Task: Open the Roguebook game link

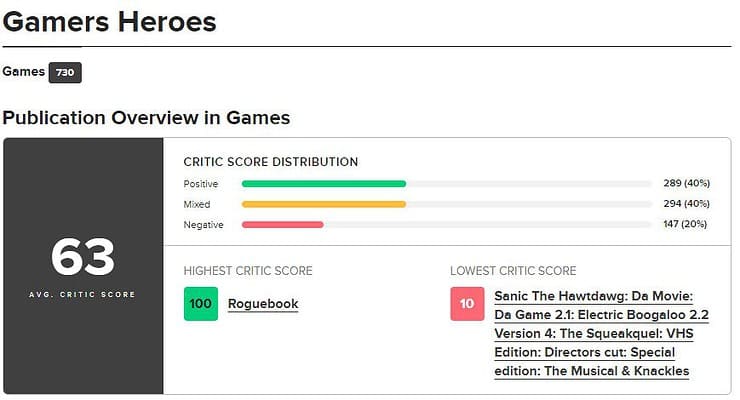Action: 263,304
